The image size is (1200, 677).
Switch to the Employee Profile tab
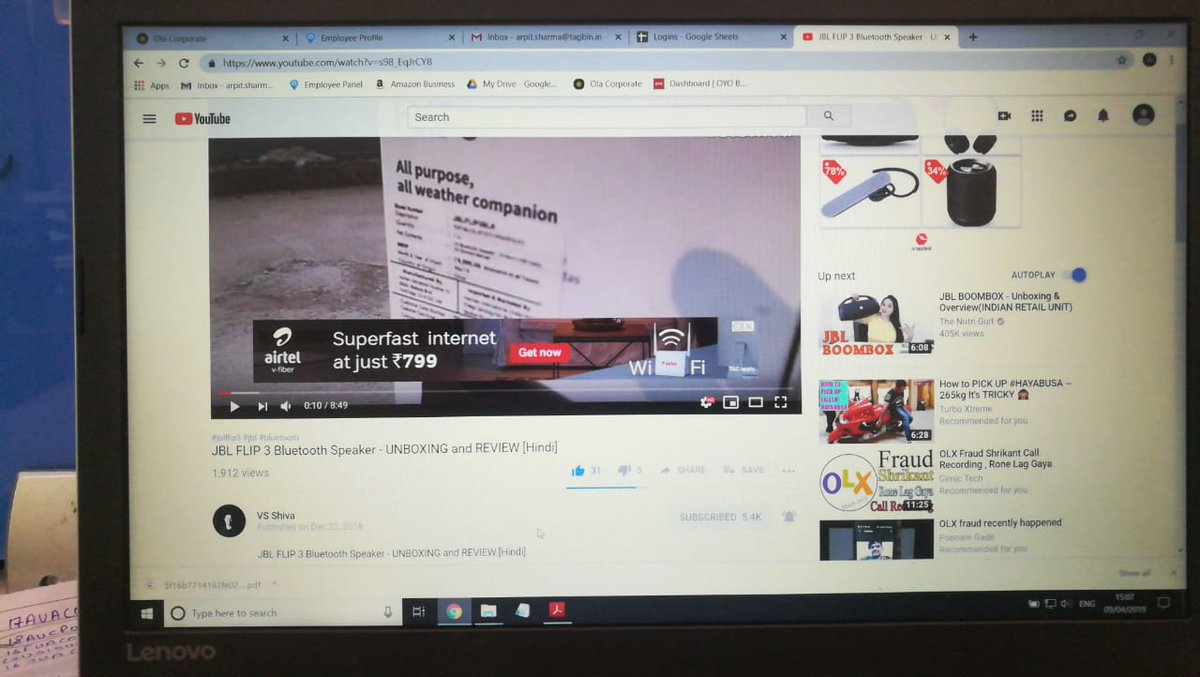pyautogui.click(x=380, y=38)
